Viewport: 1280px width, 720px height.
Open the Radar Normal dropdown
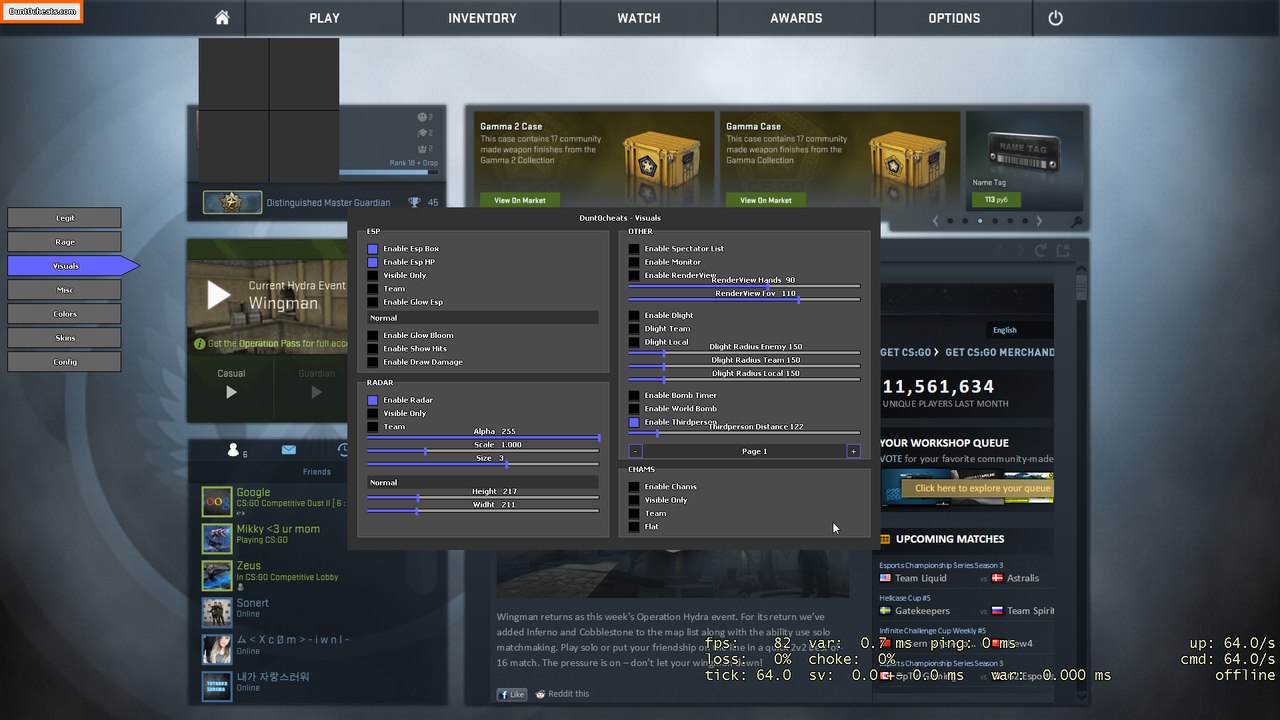[x=482, y=483]
